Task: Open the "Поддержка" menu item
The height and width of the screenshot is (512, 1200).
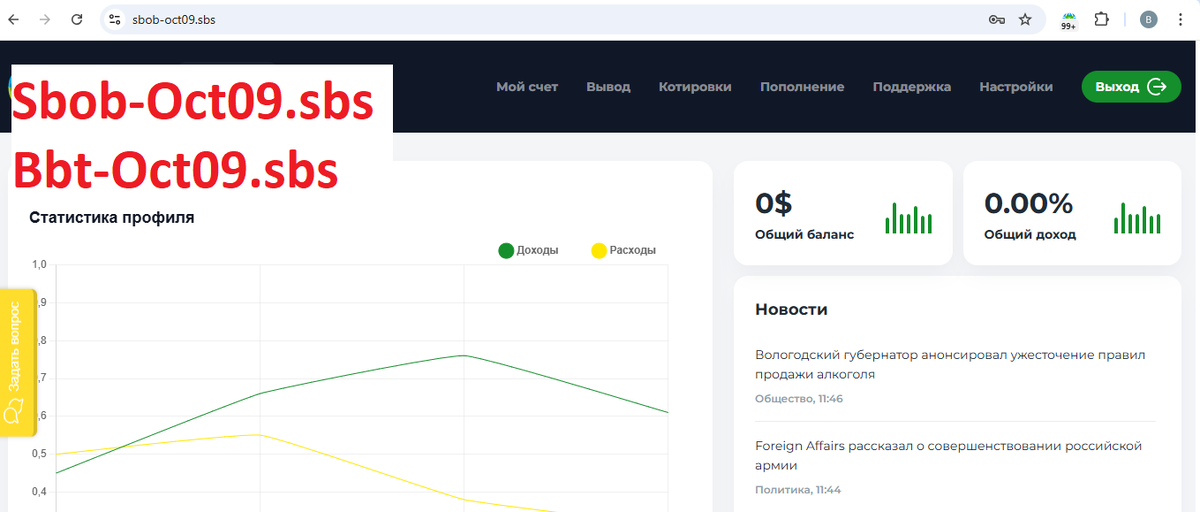Action: pos(912,87)
